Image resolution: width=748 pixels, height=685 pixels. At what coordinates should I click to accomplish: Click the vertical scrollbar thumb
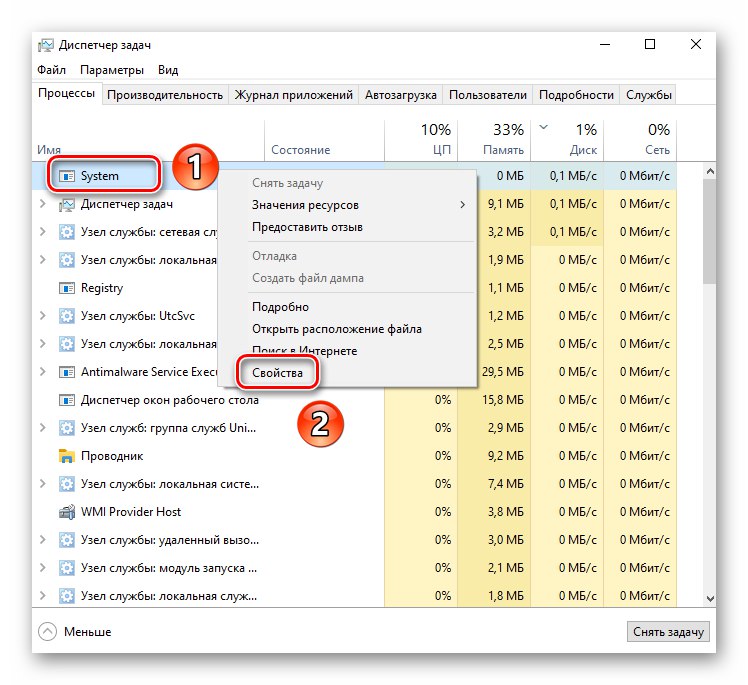(x=710, y=231)
